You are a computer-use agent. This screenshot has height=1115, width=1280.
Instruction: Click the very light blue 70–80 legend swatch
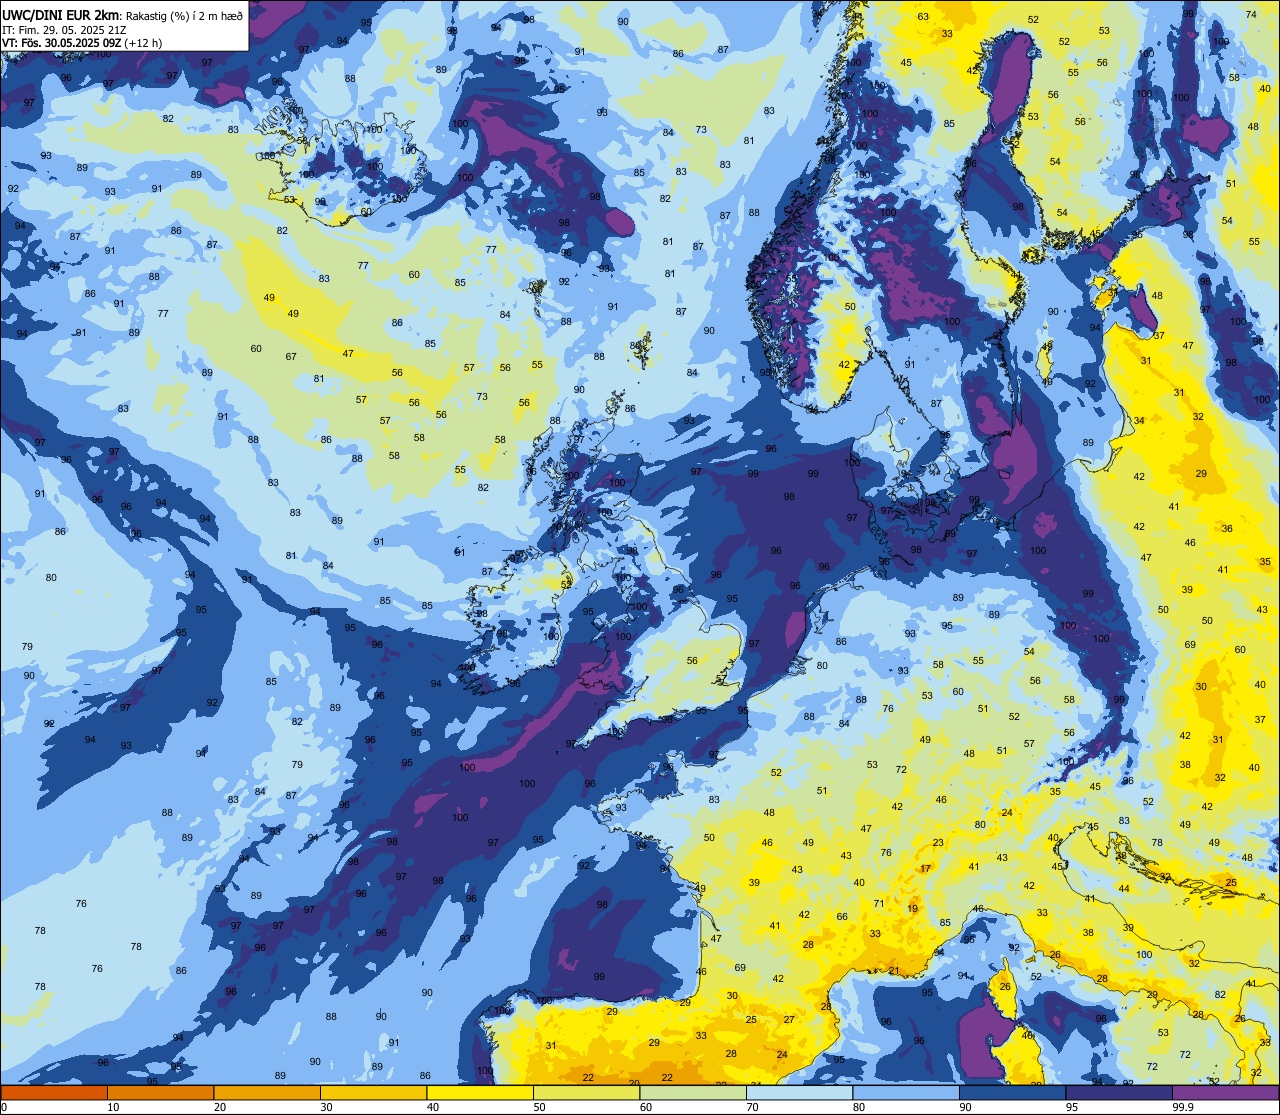[800, 1092]
